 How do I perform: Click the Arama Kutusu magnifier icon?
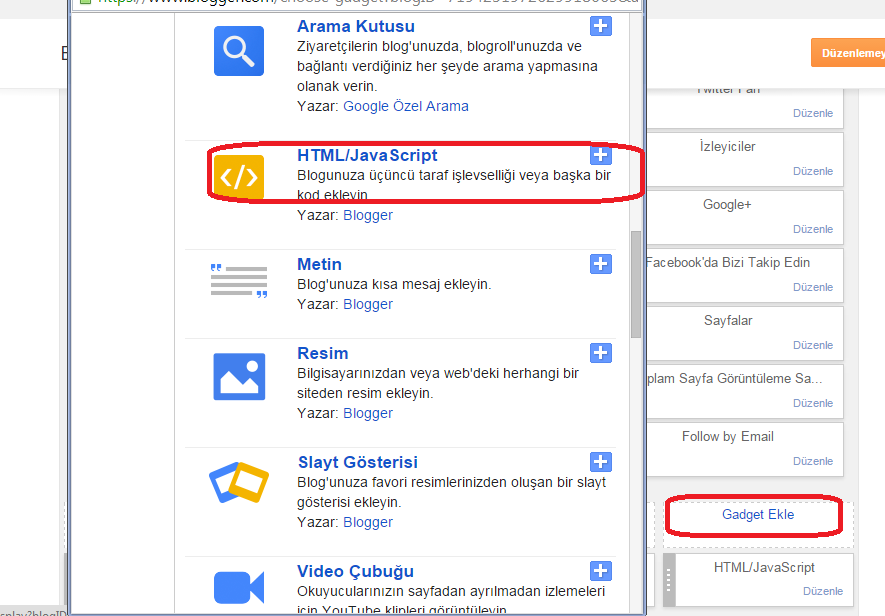[x=239, y=51]
